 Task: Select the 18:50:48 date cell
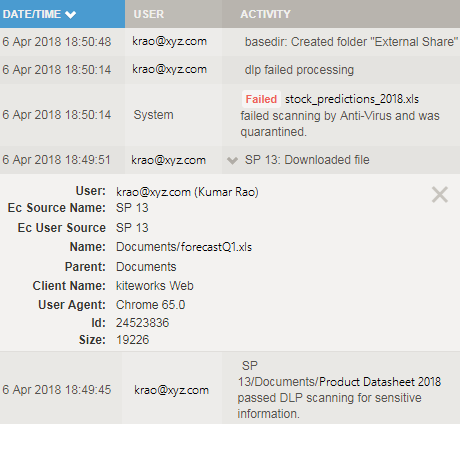(x=57, y=42)
